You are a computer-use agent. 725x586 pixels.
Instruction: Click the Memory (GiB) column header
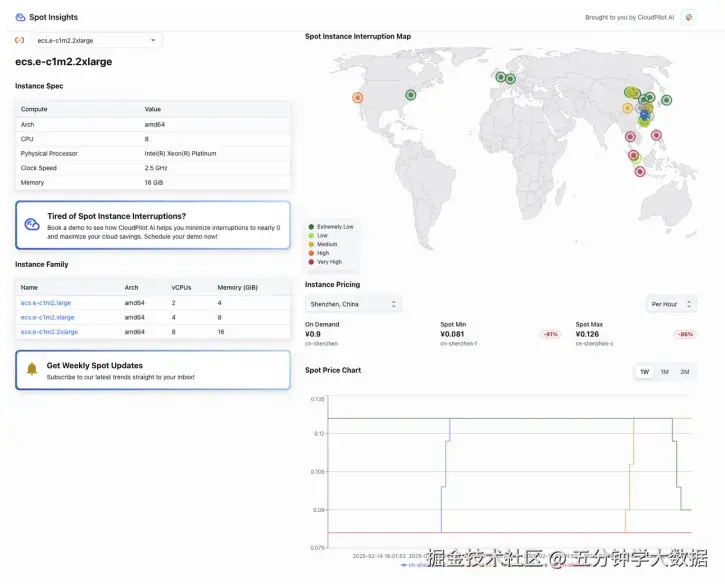(238, 287)
